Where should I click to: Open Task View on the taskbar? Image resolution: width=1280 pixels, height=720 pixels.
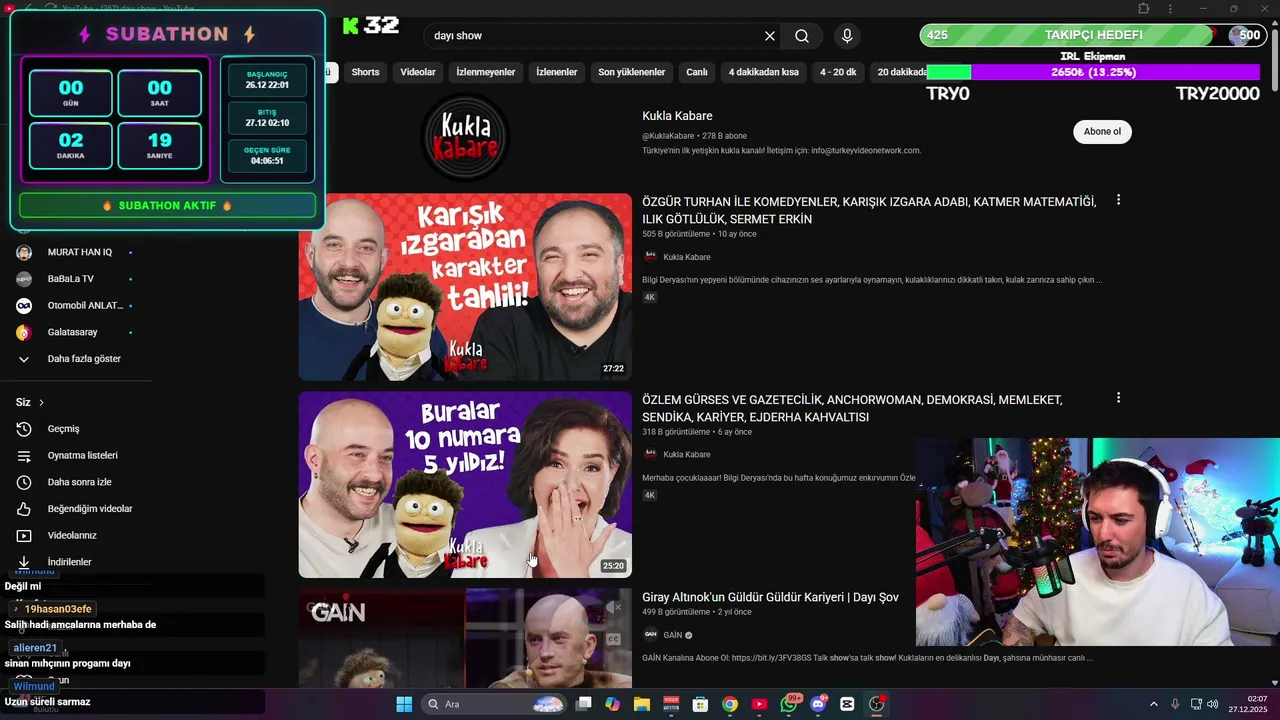(584, 704)
